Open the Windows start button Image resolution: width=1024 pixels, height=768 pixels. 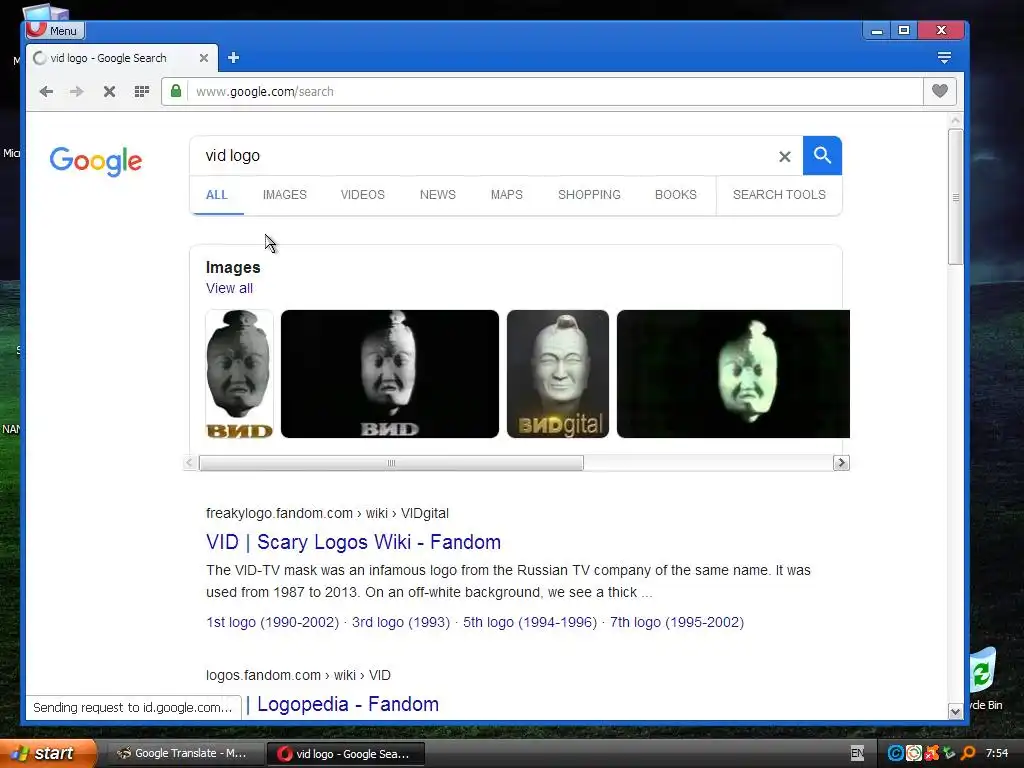pyautogui.click(x=48, y=754)
